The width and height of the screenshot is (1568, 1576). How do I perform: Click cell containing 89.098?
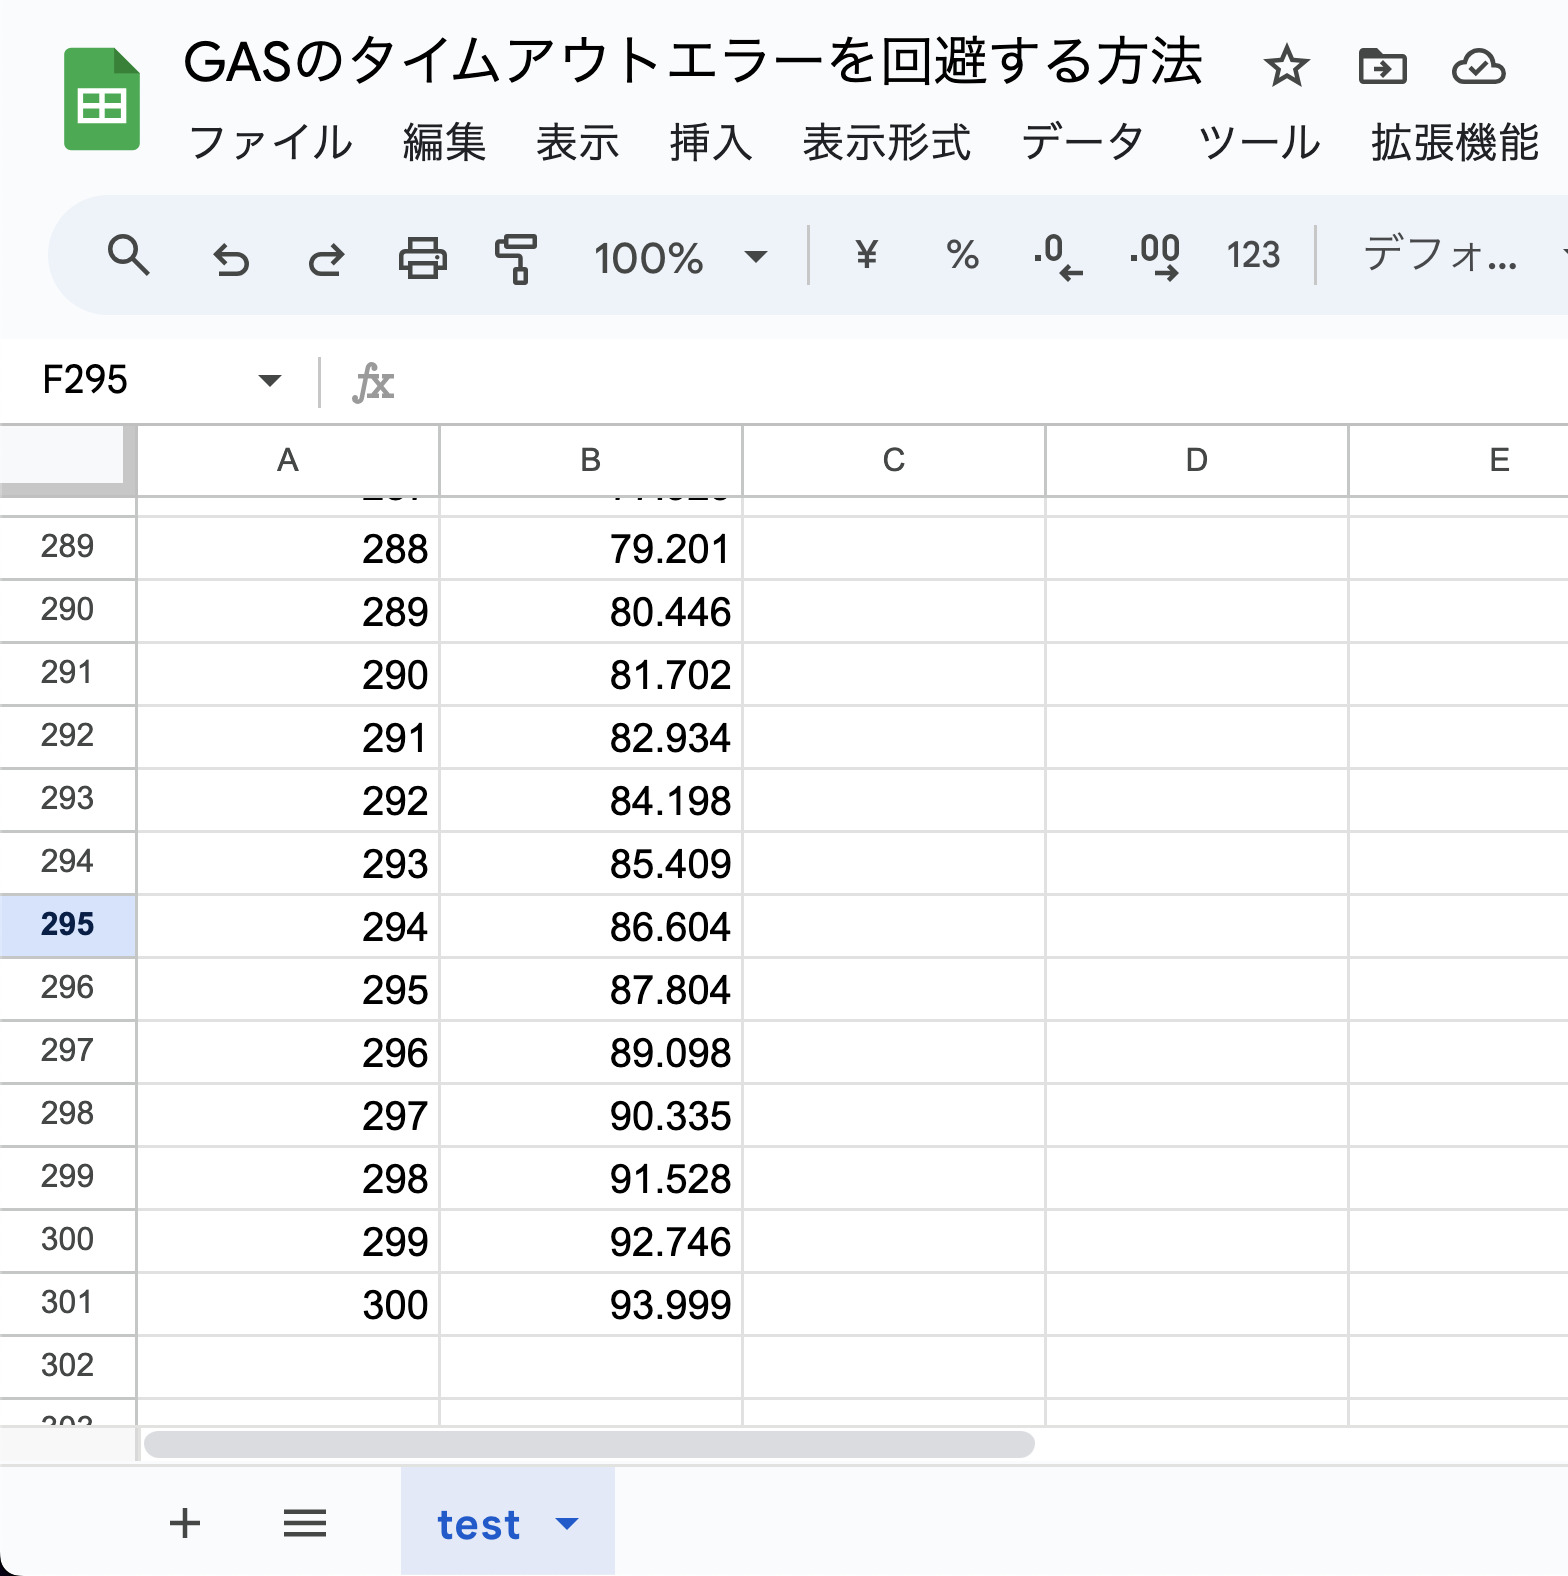591,1052
